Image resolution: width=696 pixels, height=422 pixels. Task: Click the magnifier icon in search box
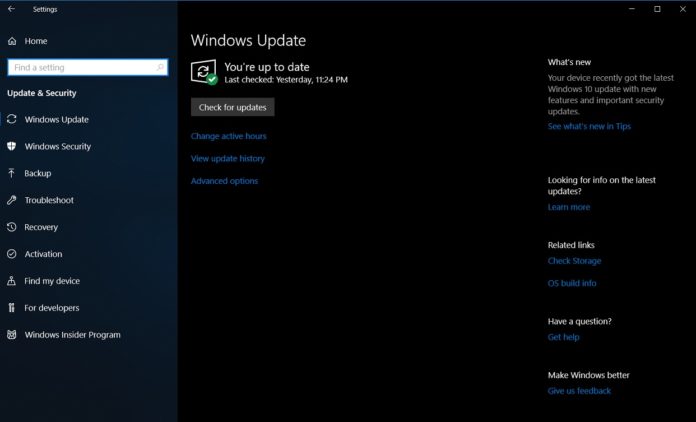click(x=160, y=67)
